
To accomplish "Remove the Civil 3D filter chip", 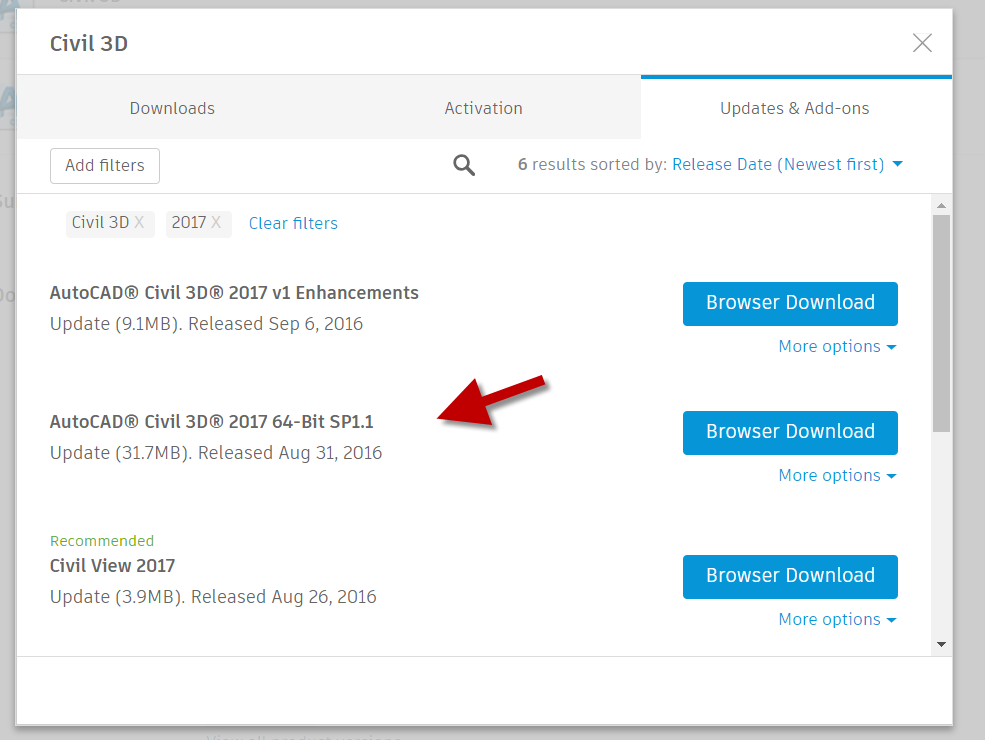I will click(x=139, y=222).
